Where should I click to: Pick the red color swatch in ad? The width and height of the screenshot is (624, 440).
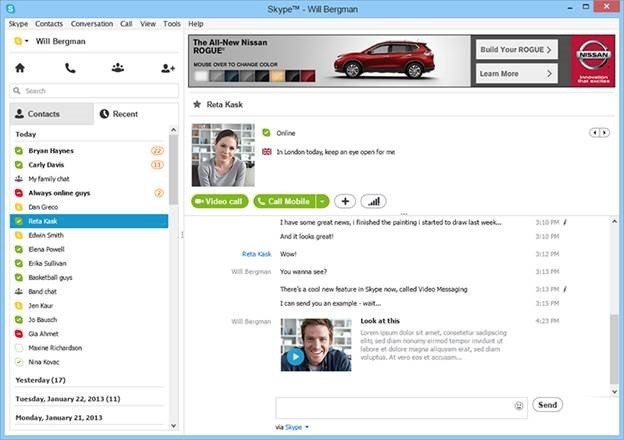[x=308, y=76]
